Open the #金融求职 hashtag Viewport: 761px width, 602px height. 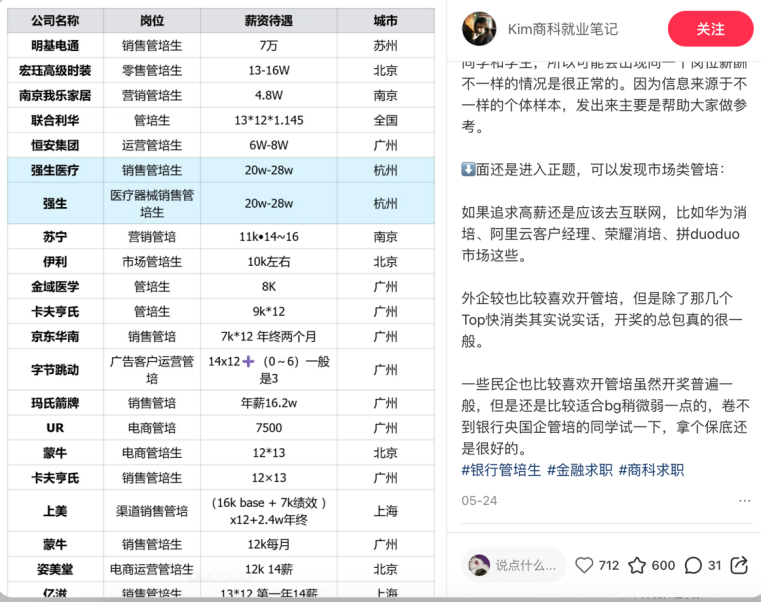point(579,470)
